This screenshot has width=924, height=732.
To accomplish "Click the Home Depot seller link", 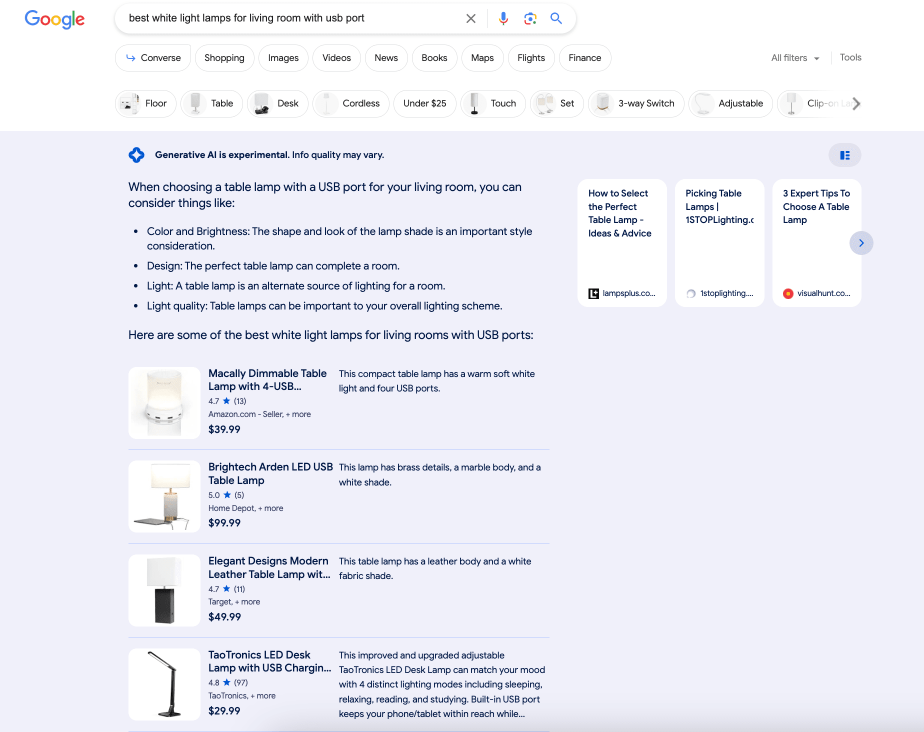I will tap(229, 507).
